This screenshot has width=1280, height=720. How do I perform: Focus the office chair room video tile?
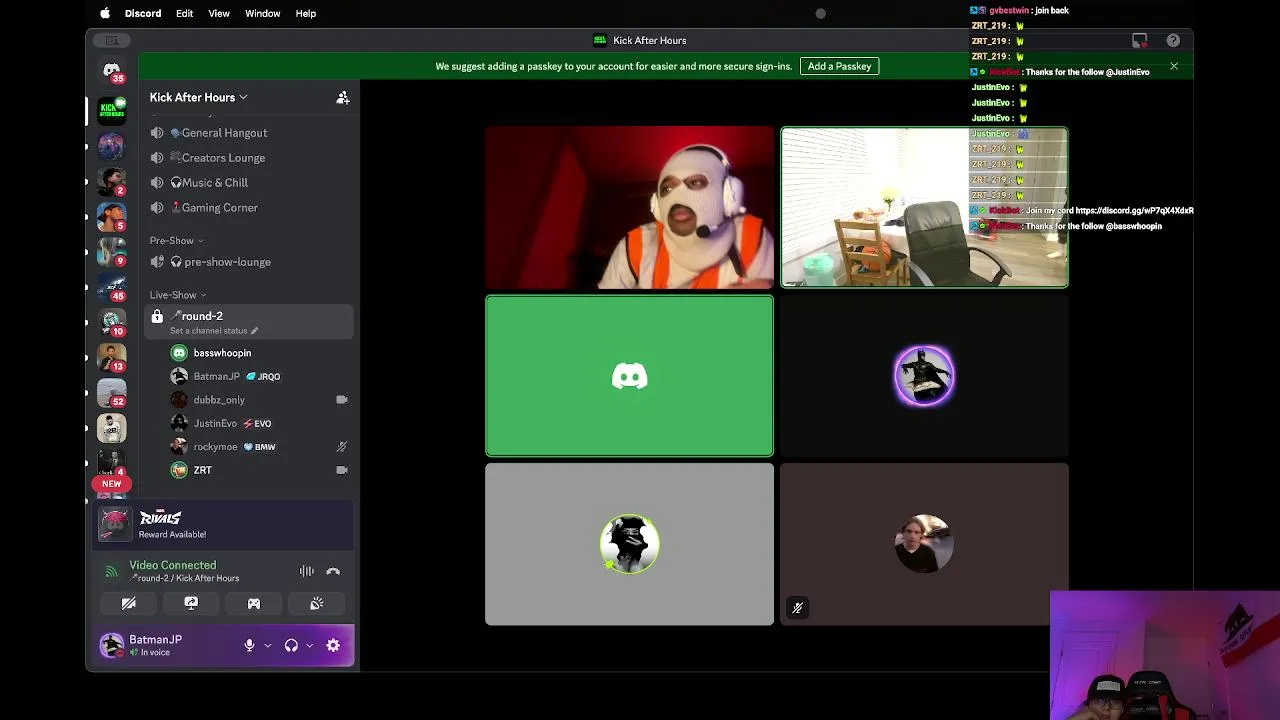click(x=924, y=208)
